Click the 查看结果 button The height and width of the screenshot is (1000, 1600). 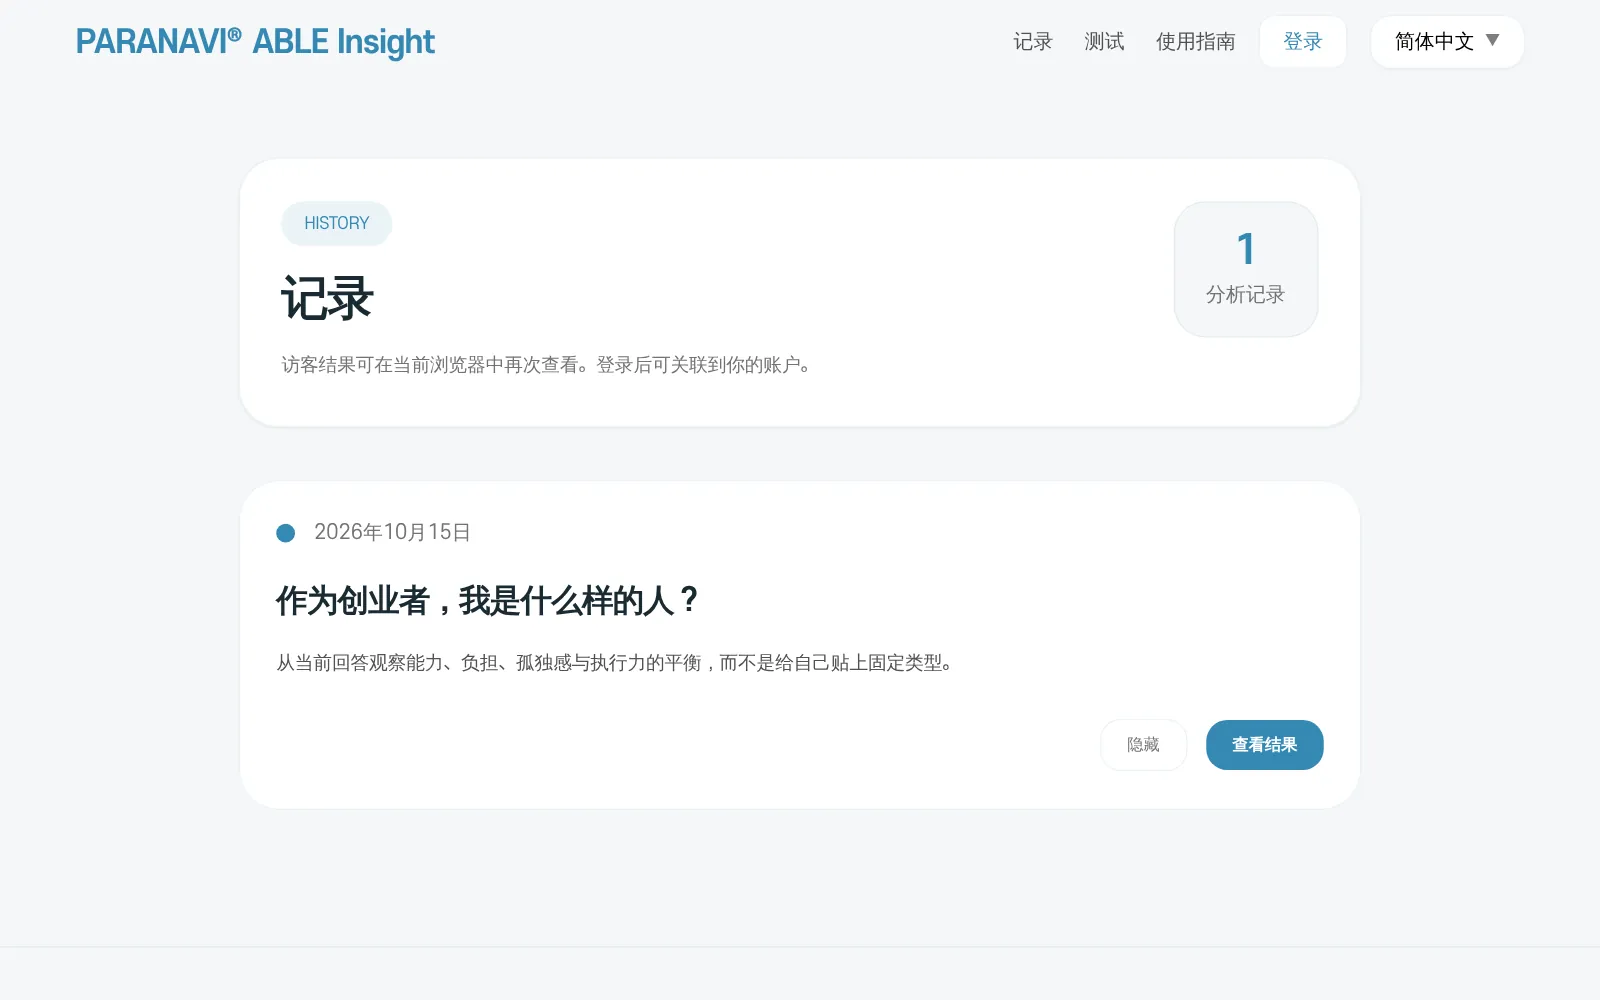pos(1264,745)
